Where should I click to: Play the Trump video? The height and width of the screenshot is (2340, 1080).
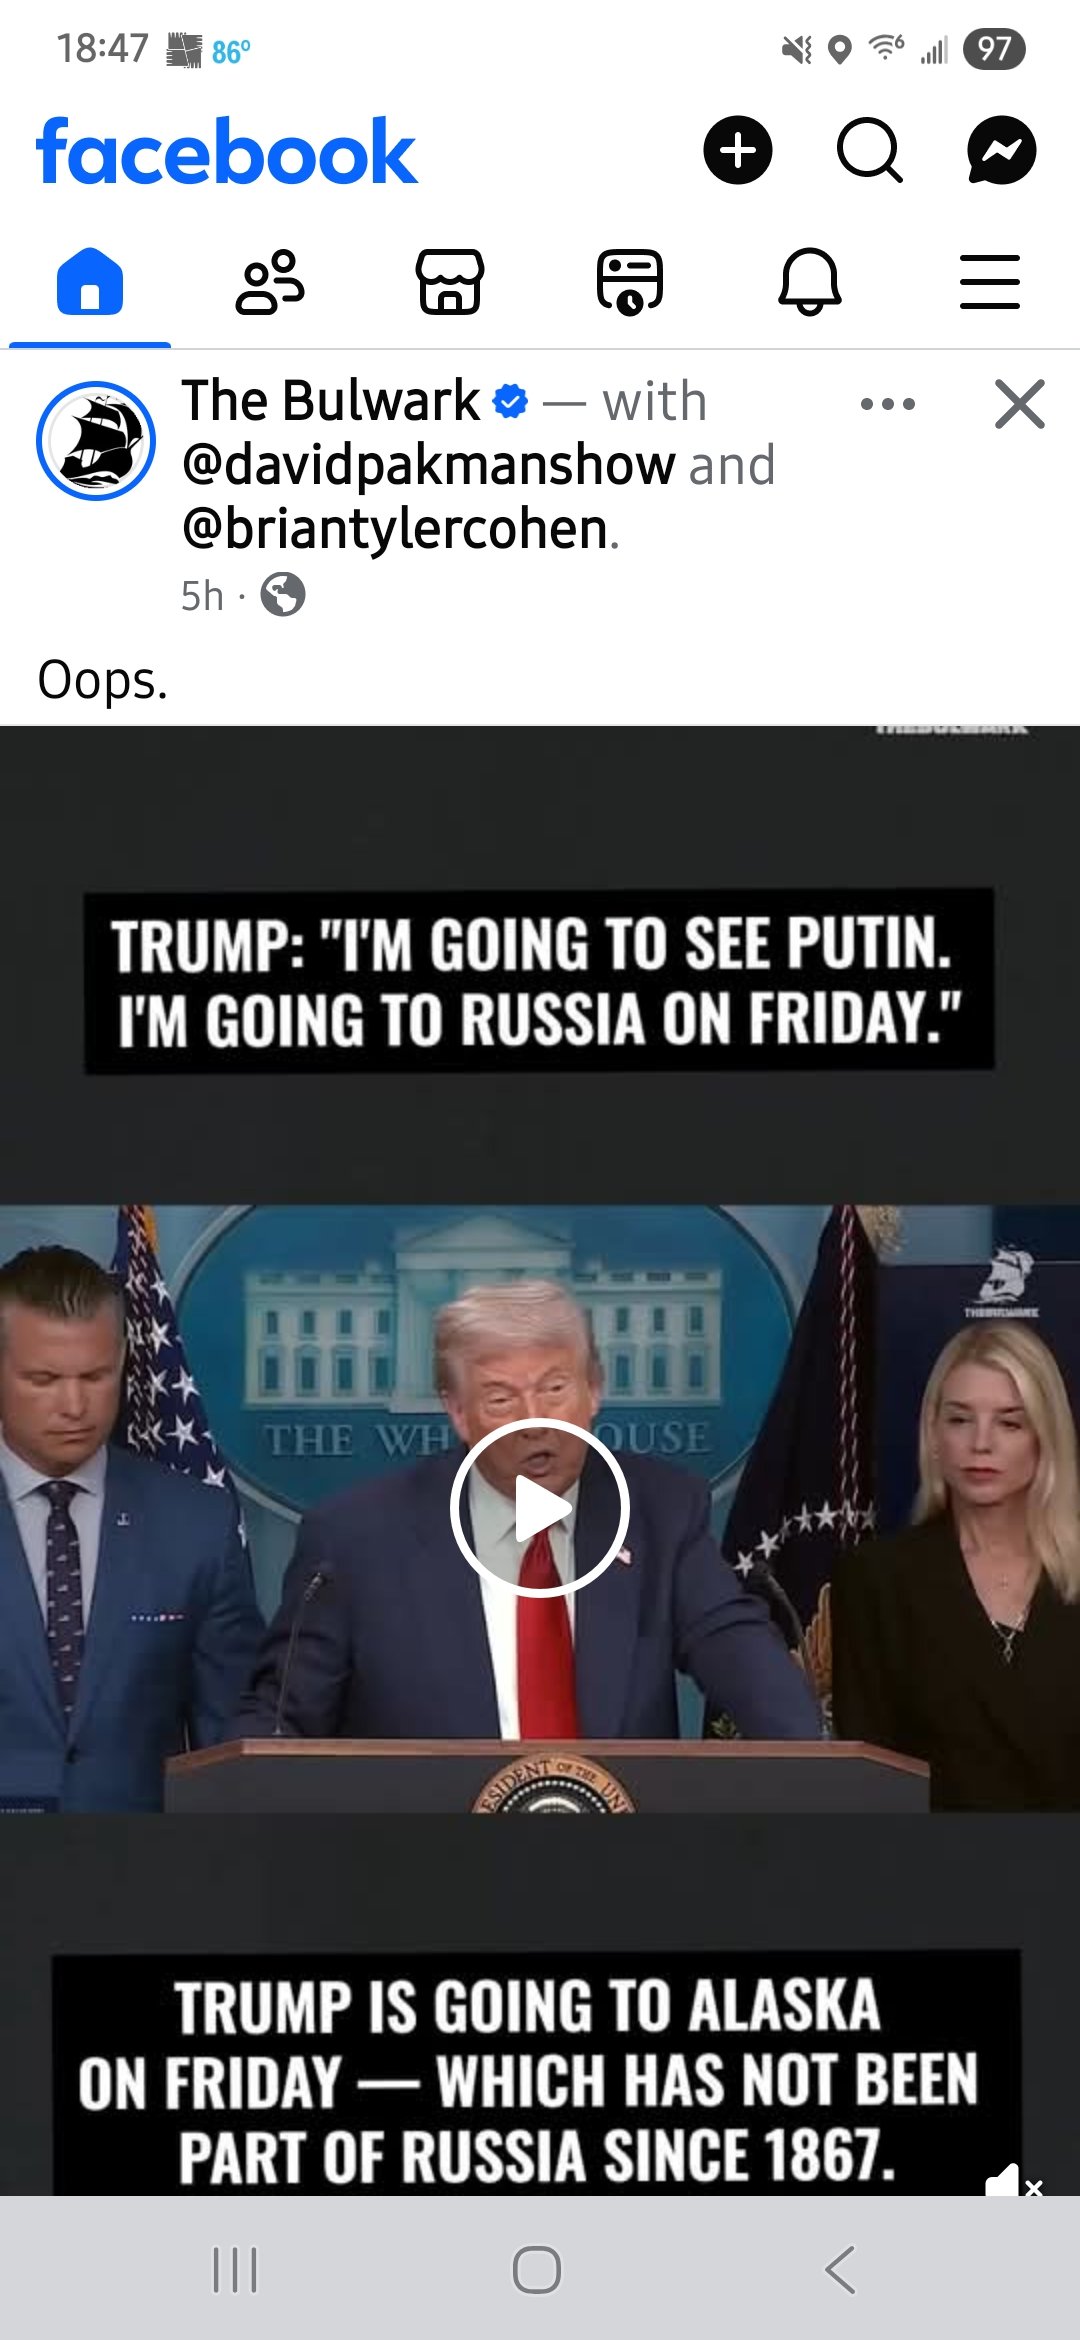540,1507
